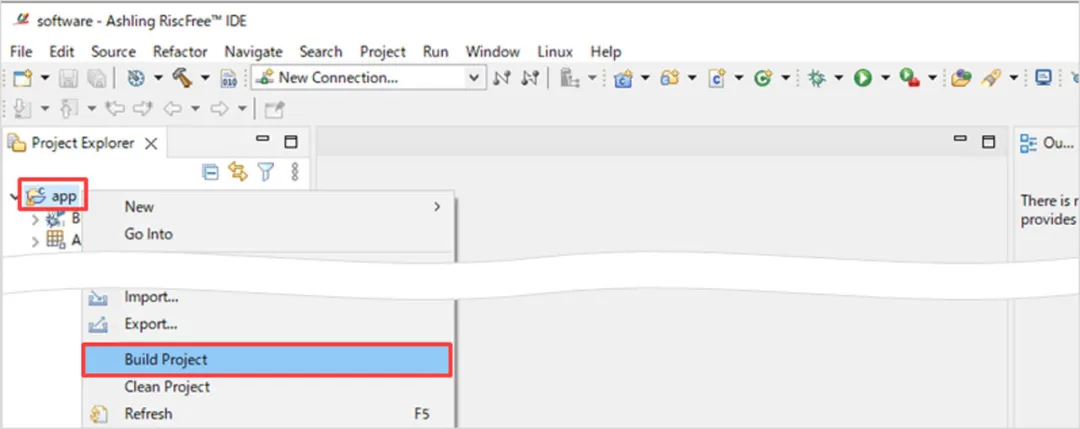Click the Save All icon
Screen dimensions: 1080x429
[x=96, y=79]
